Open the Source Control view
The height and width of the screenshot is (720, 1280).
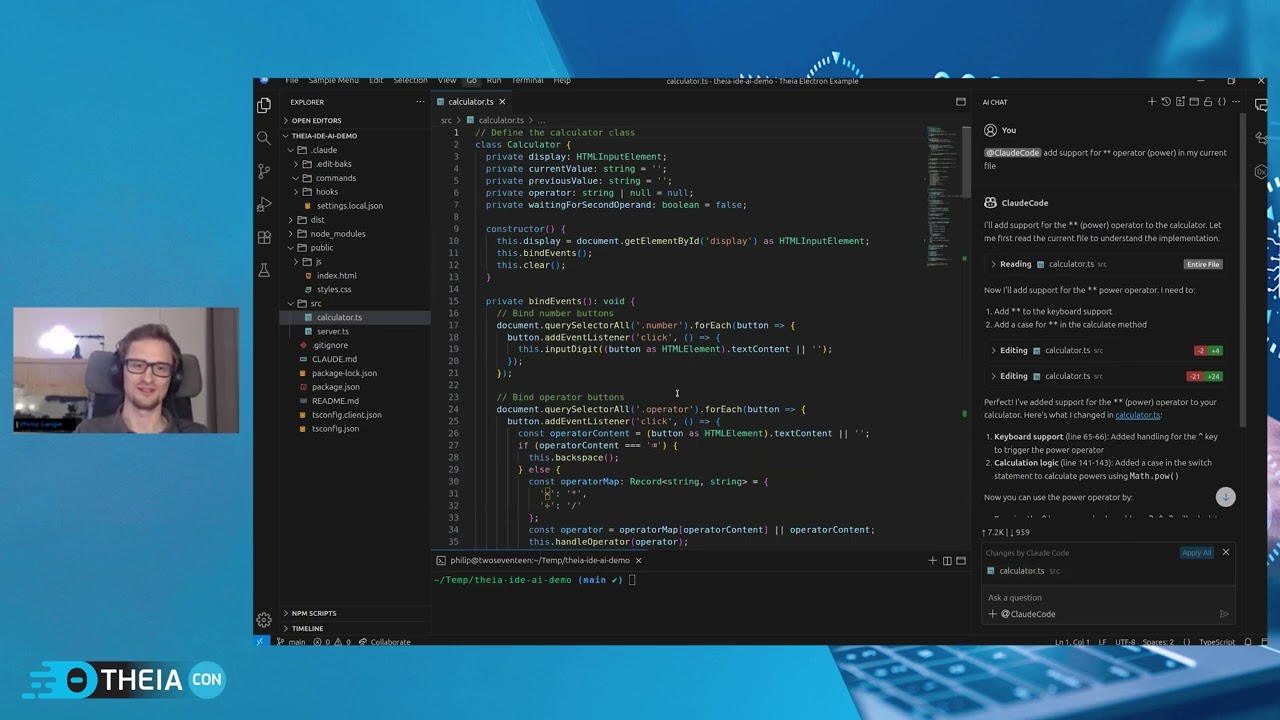(x=264, y=171)
